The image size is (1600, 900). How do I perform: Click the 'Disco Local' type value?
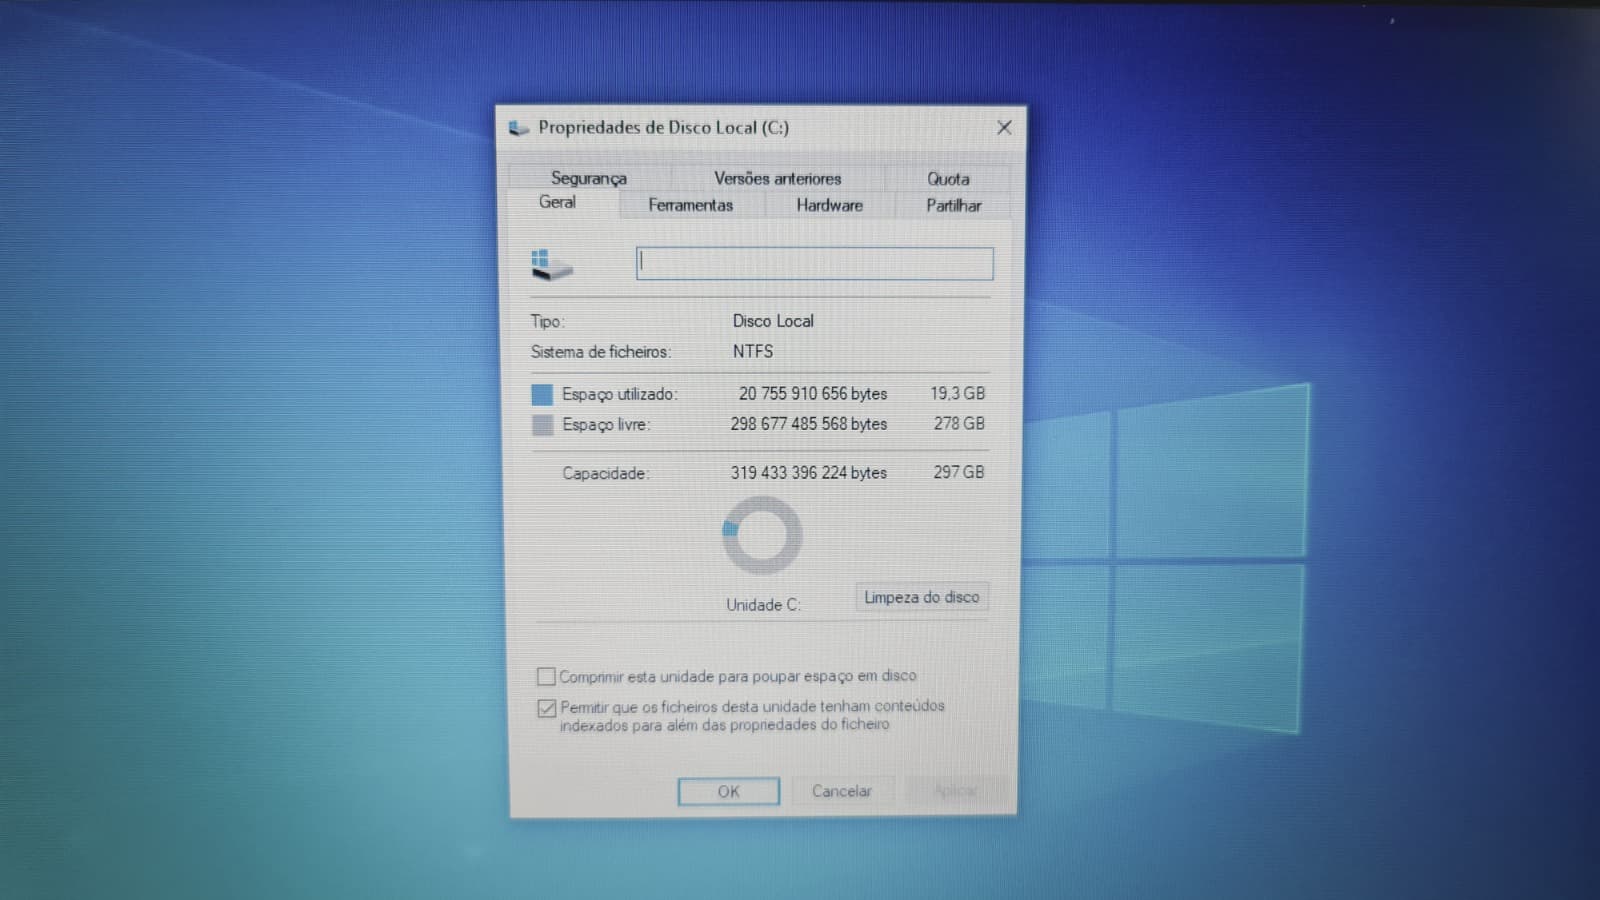pos(773,321)
